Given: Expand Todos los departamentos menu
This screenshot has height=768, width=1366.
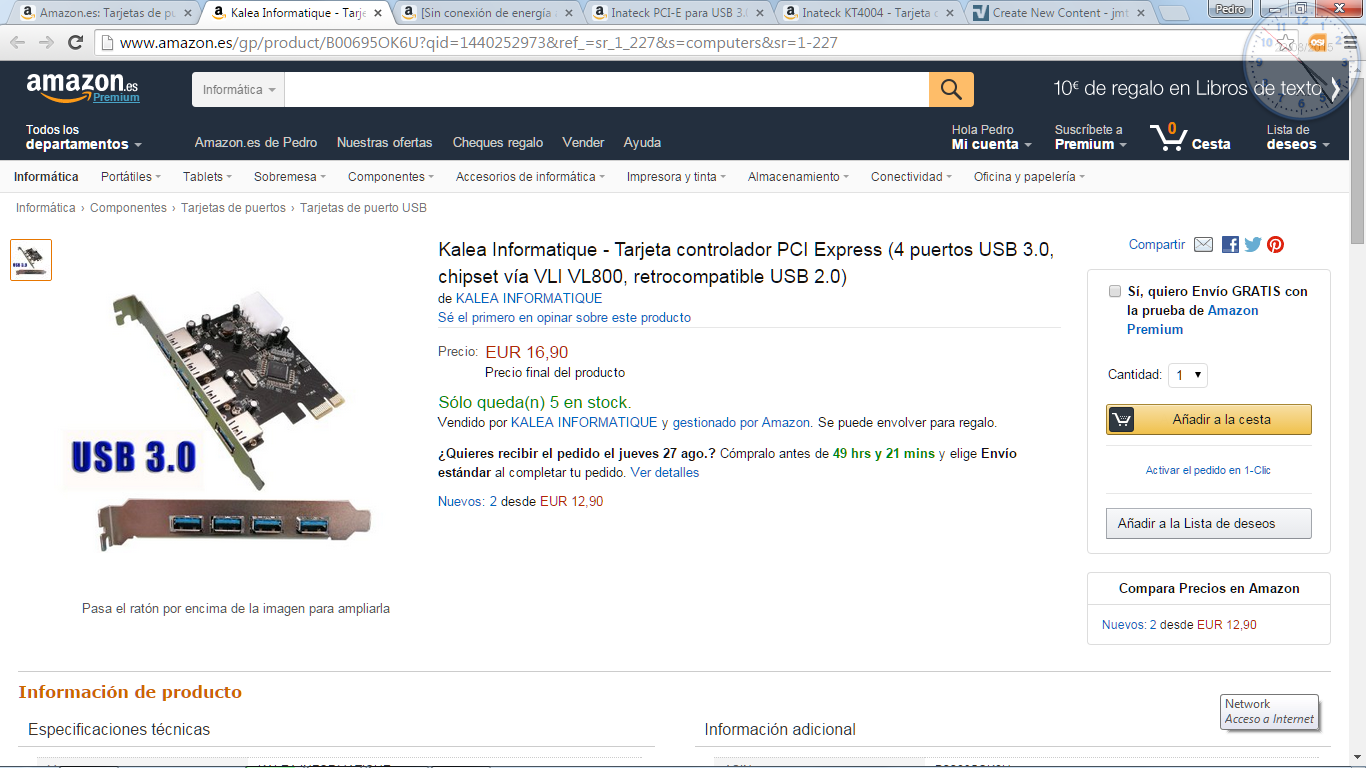Looking at the screenshot, I should point(84,137).
